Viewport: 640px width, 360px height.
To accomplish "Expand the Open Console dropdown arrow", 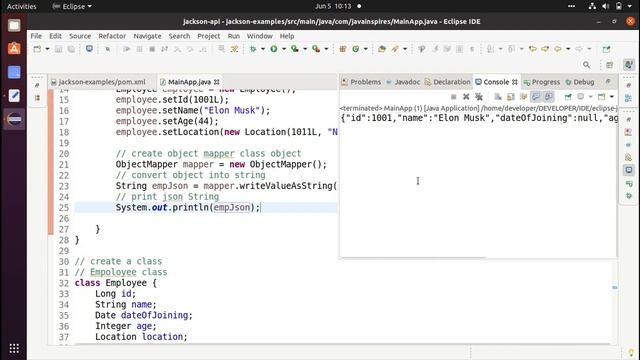I will click(612, 97).
